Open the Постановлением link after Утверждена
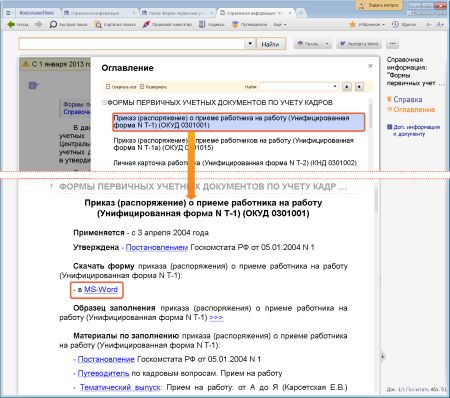 tap(157, 247)
